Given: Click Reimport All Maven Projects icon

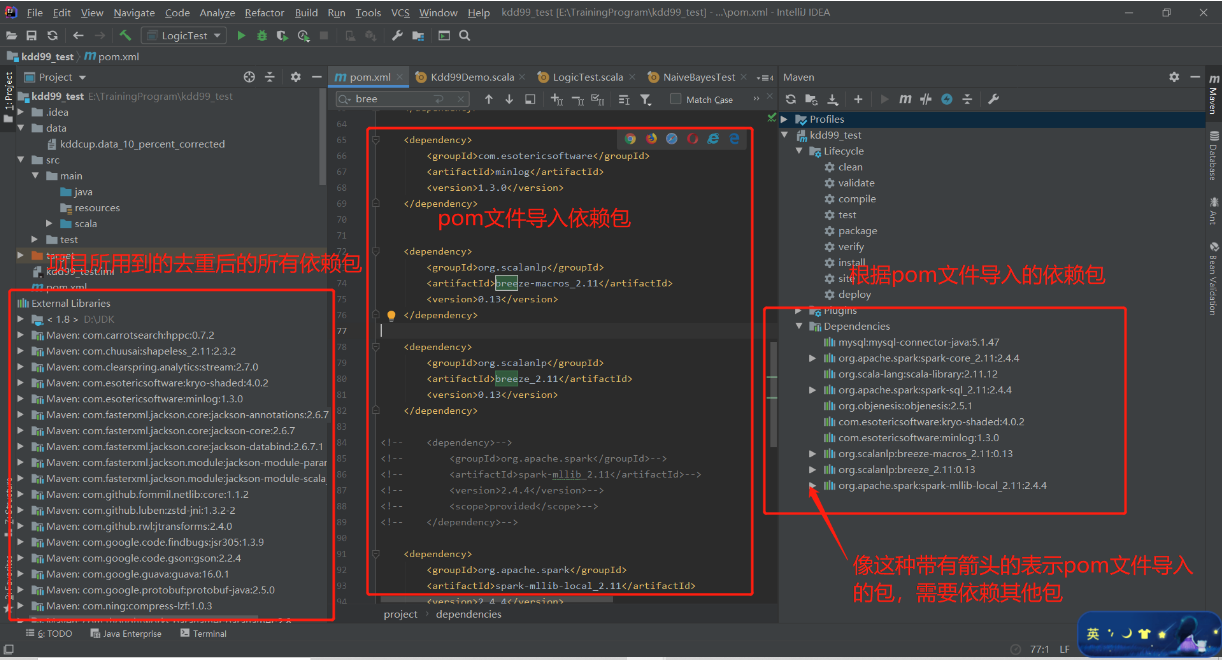Looking at the screenshot, I should click(791, 99).
